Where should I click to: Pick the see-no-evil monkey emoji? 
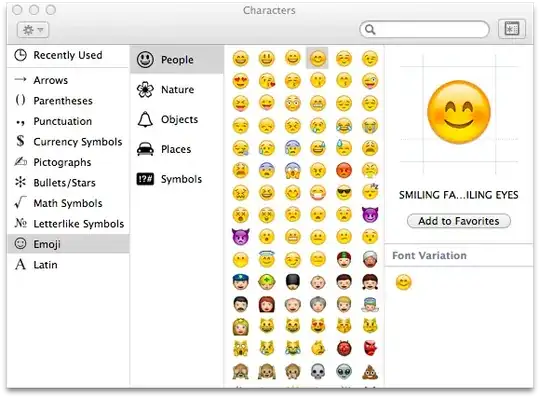241,371
